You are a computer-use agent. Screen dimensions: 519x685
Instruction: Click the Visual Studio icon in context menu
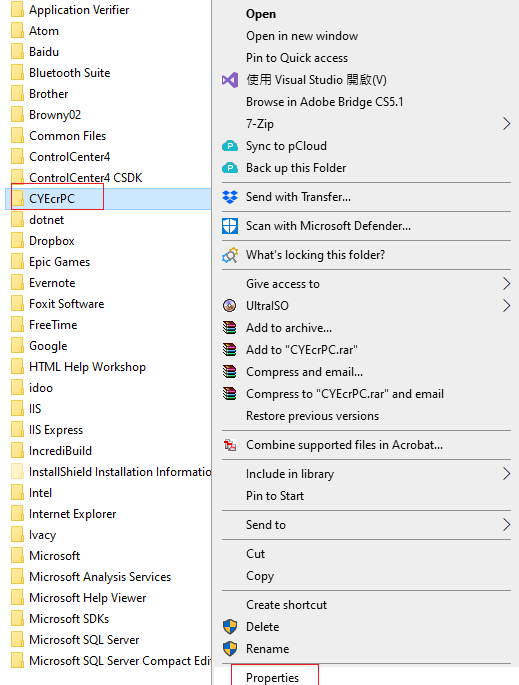click(230, 80)
